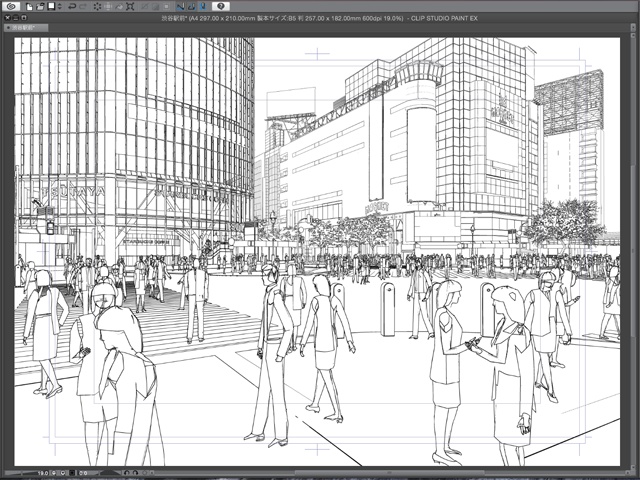Image resolution: width=640 pixels, height=480 pixels.
Task: Rotate canvas right with status bar icon
Action: pos(135,473)
